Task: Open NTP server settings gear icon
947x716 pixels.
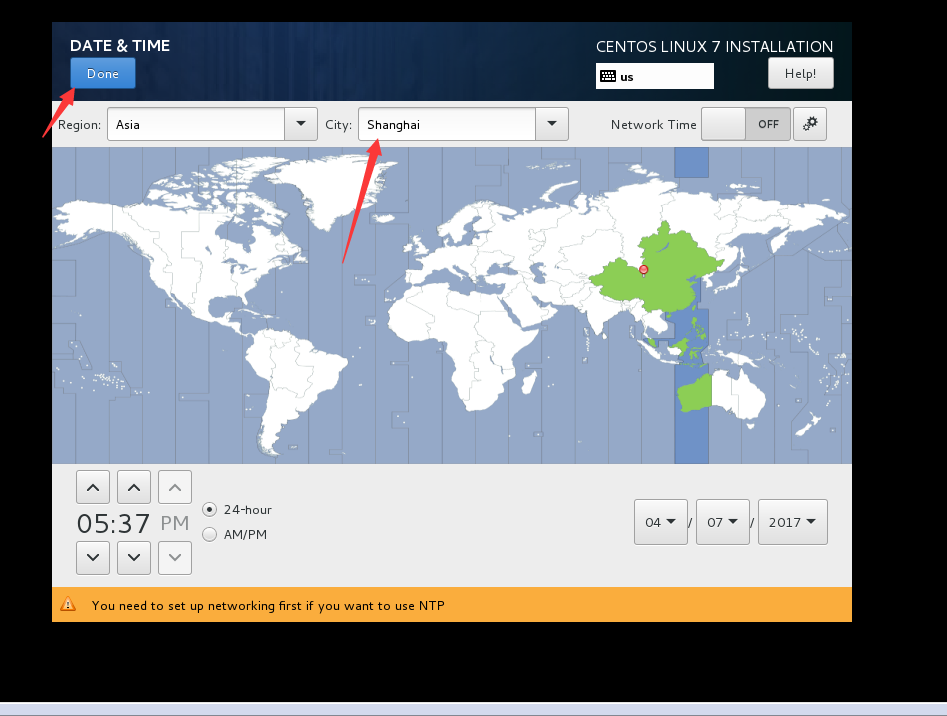Action: click(x=810, y=124)
